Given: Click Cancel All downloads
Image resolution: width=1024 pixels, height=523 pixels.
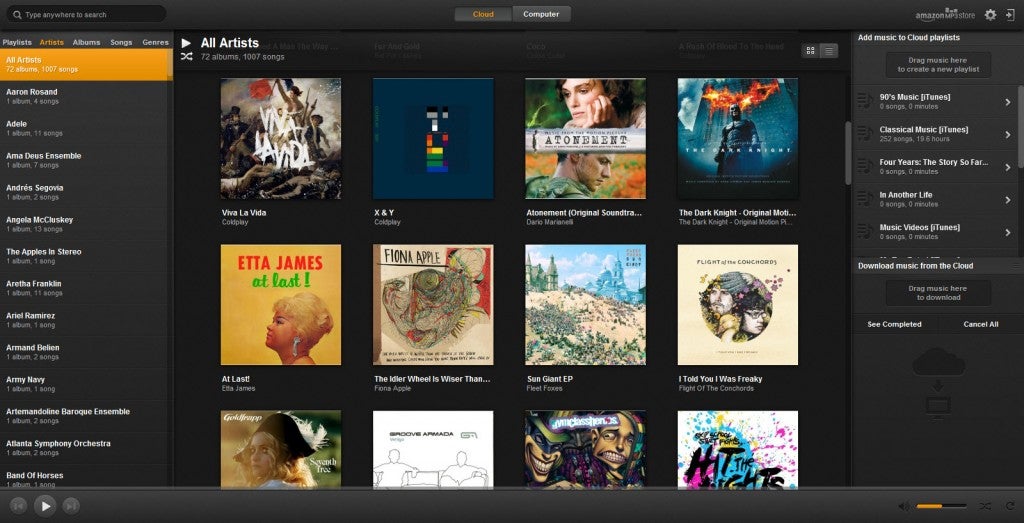Looking at the screenshot, I should point(980,325).
